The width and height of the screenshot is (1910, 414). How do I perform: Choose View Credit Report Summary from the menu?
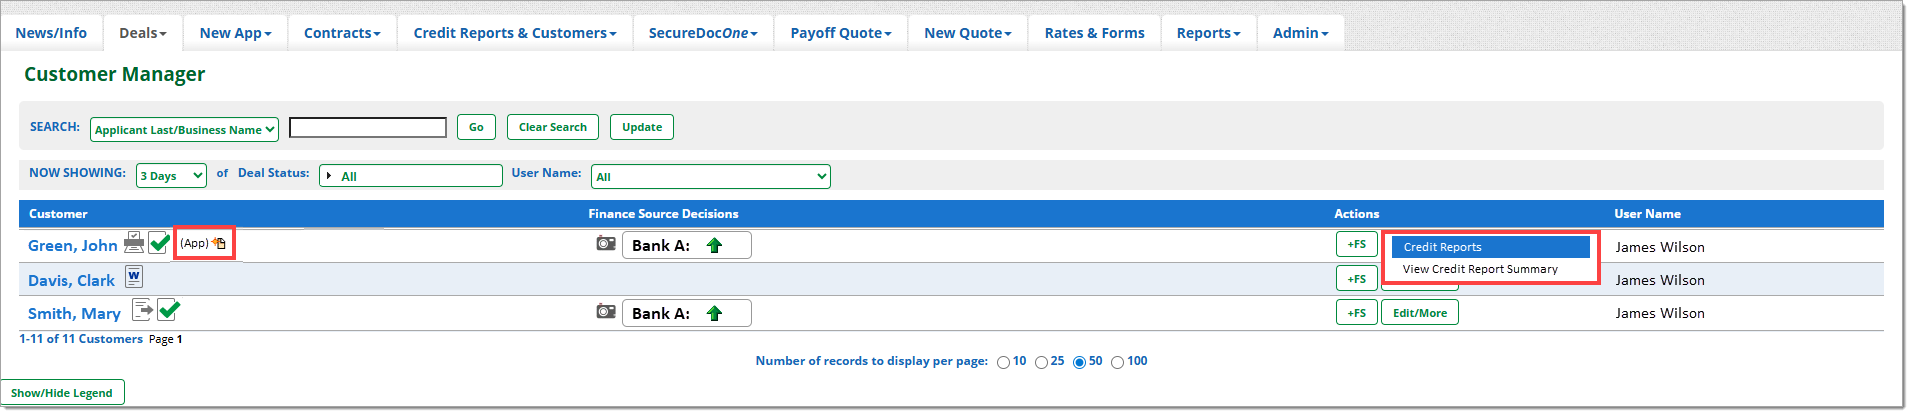pyautogui.click(x=1479, y=269)
